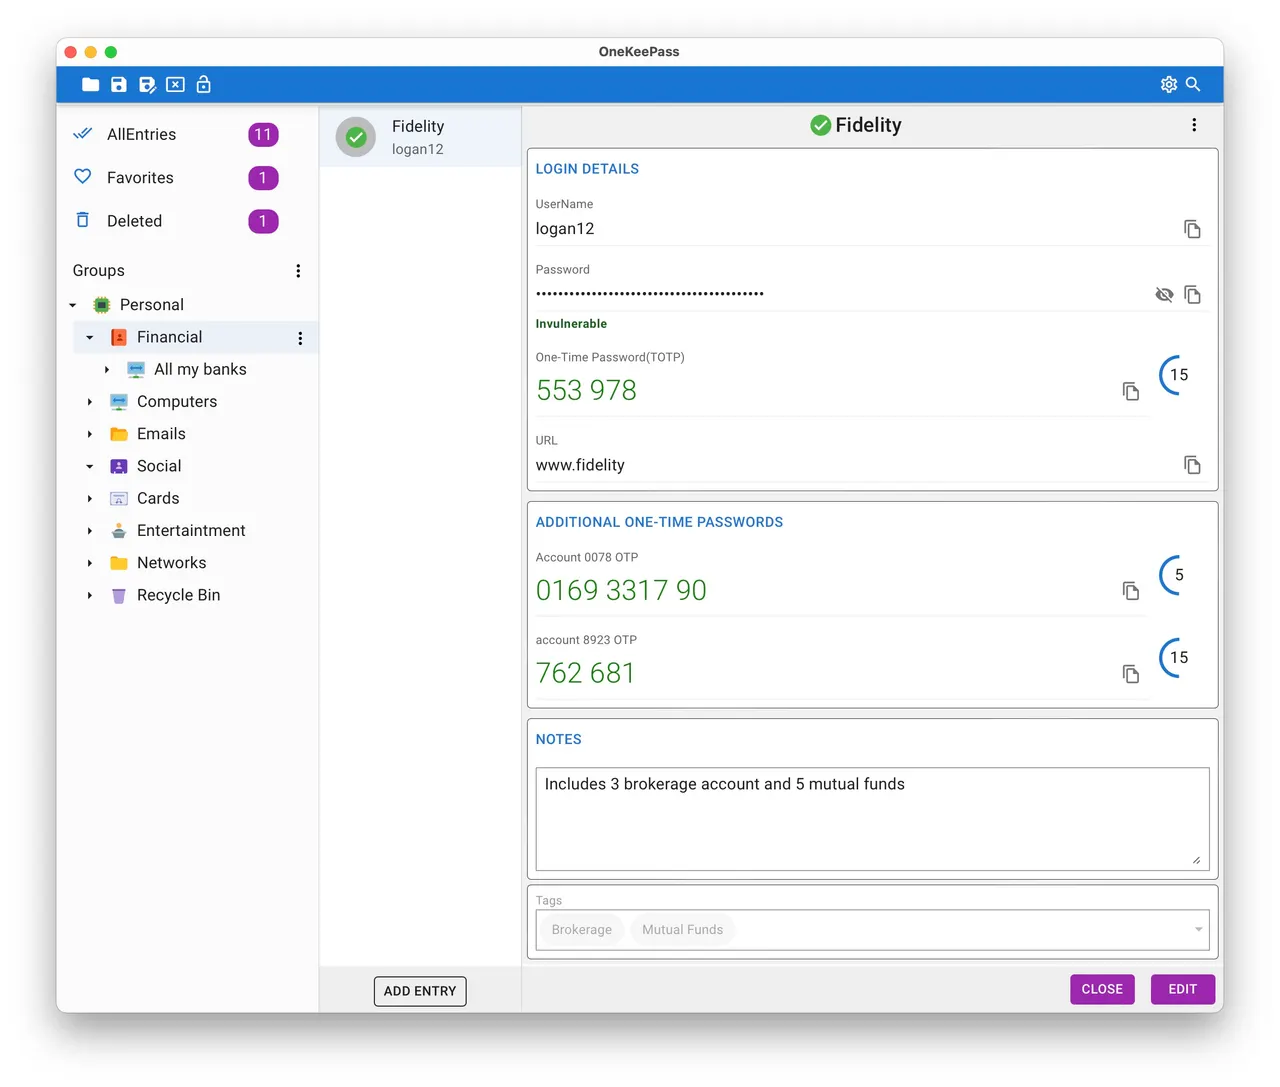Click the www.fidelity URL text
Viewport: 1280px width, 1087px height.
coord(580,465)
